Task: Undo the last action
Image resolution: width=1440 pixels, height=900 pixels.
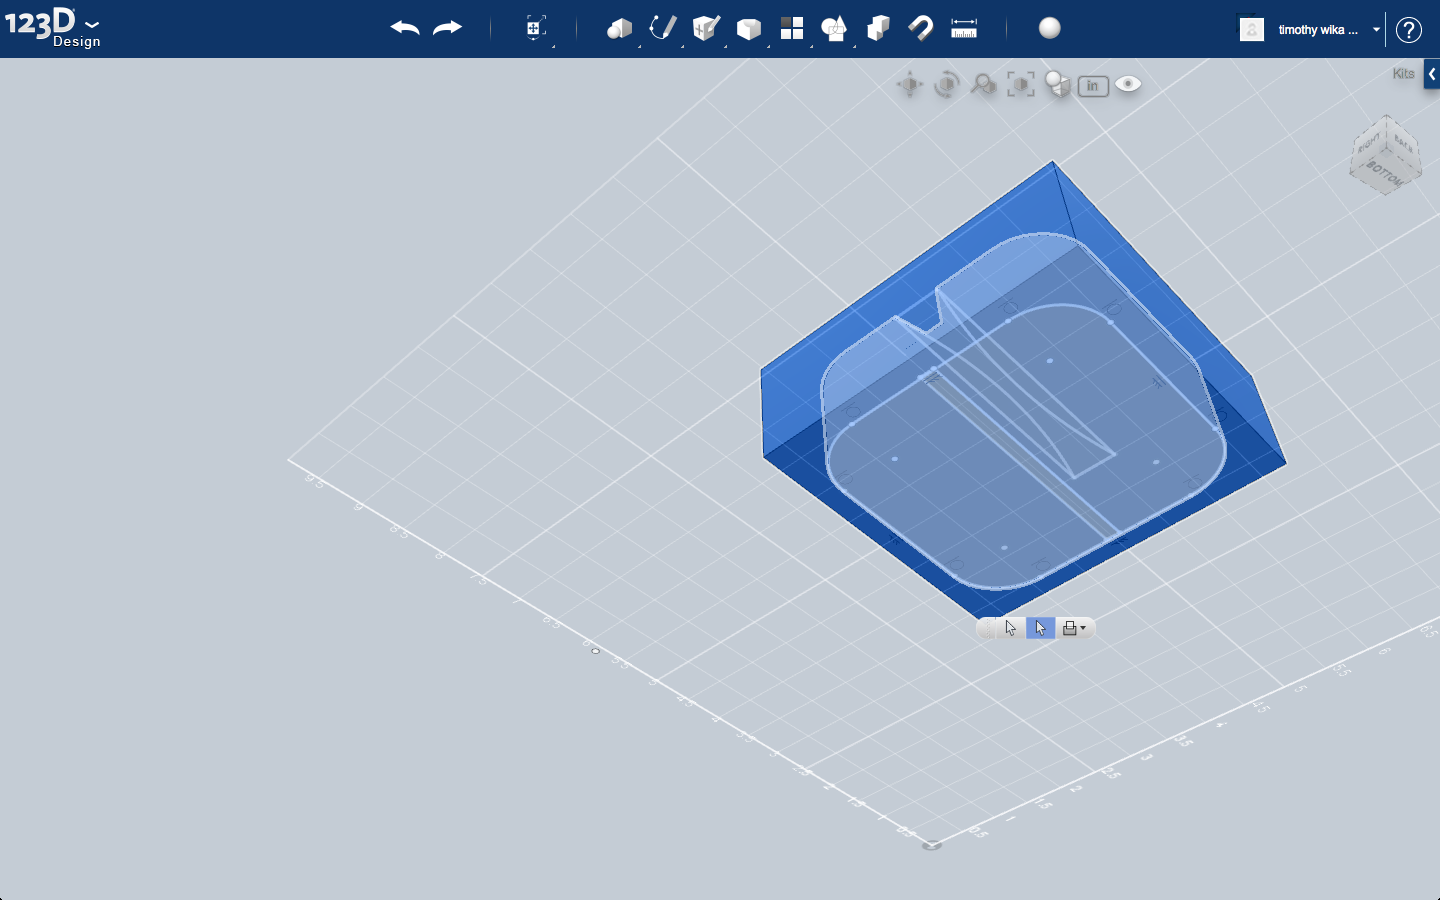Action: coord(405,28)
